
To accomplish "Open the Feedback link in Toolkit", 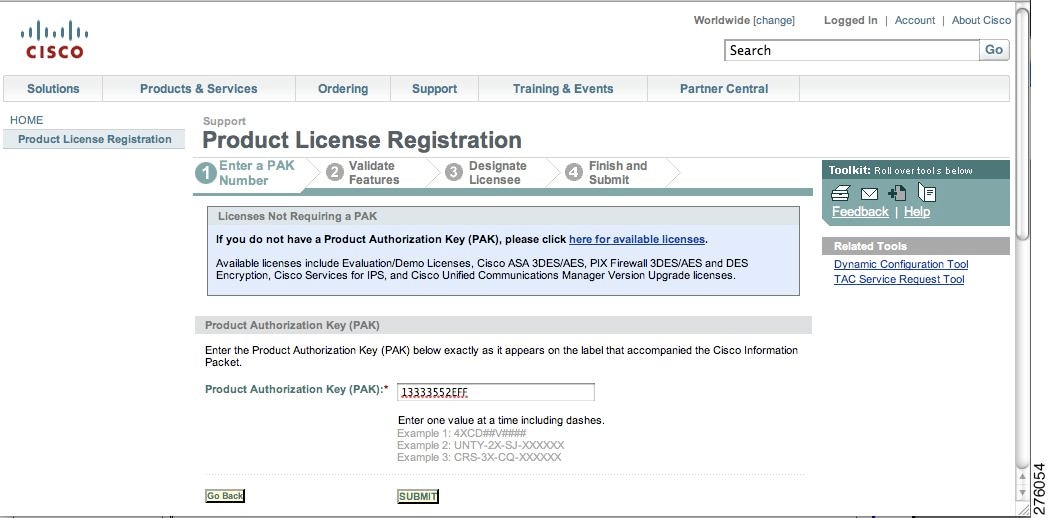I will 860,211.
